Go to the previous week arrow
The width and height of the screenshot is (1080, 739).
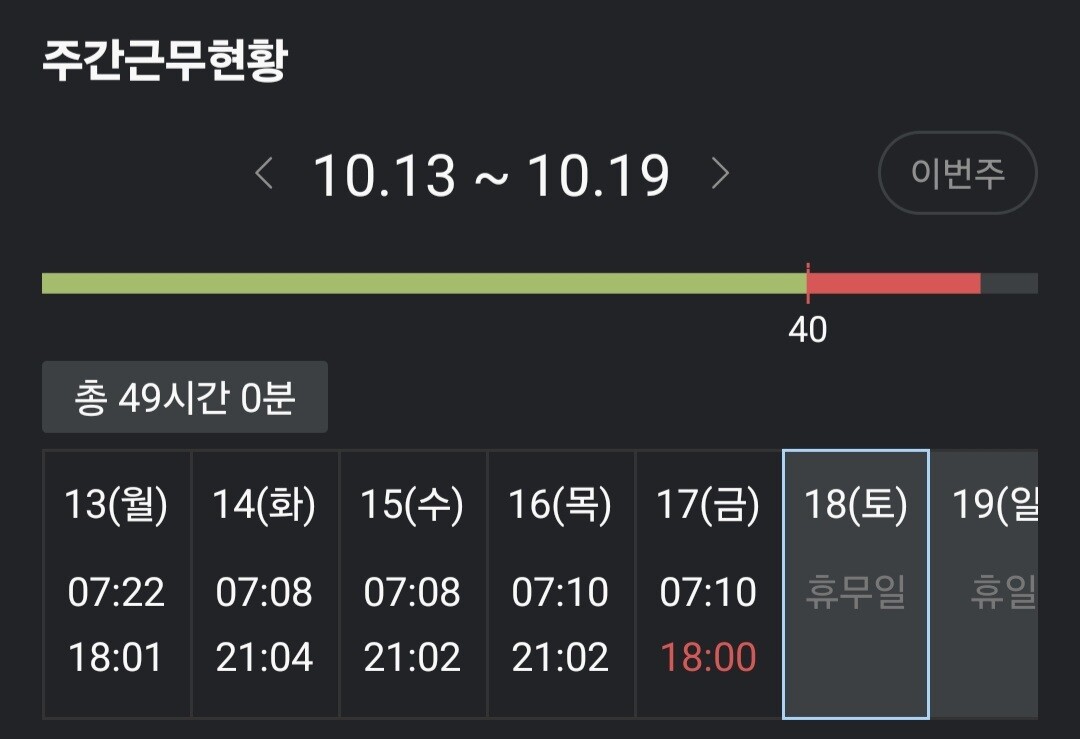point(264,174)
